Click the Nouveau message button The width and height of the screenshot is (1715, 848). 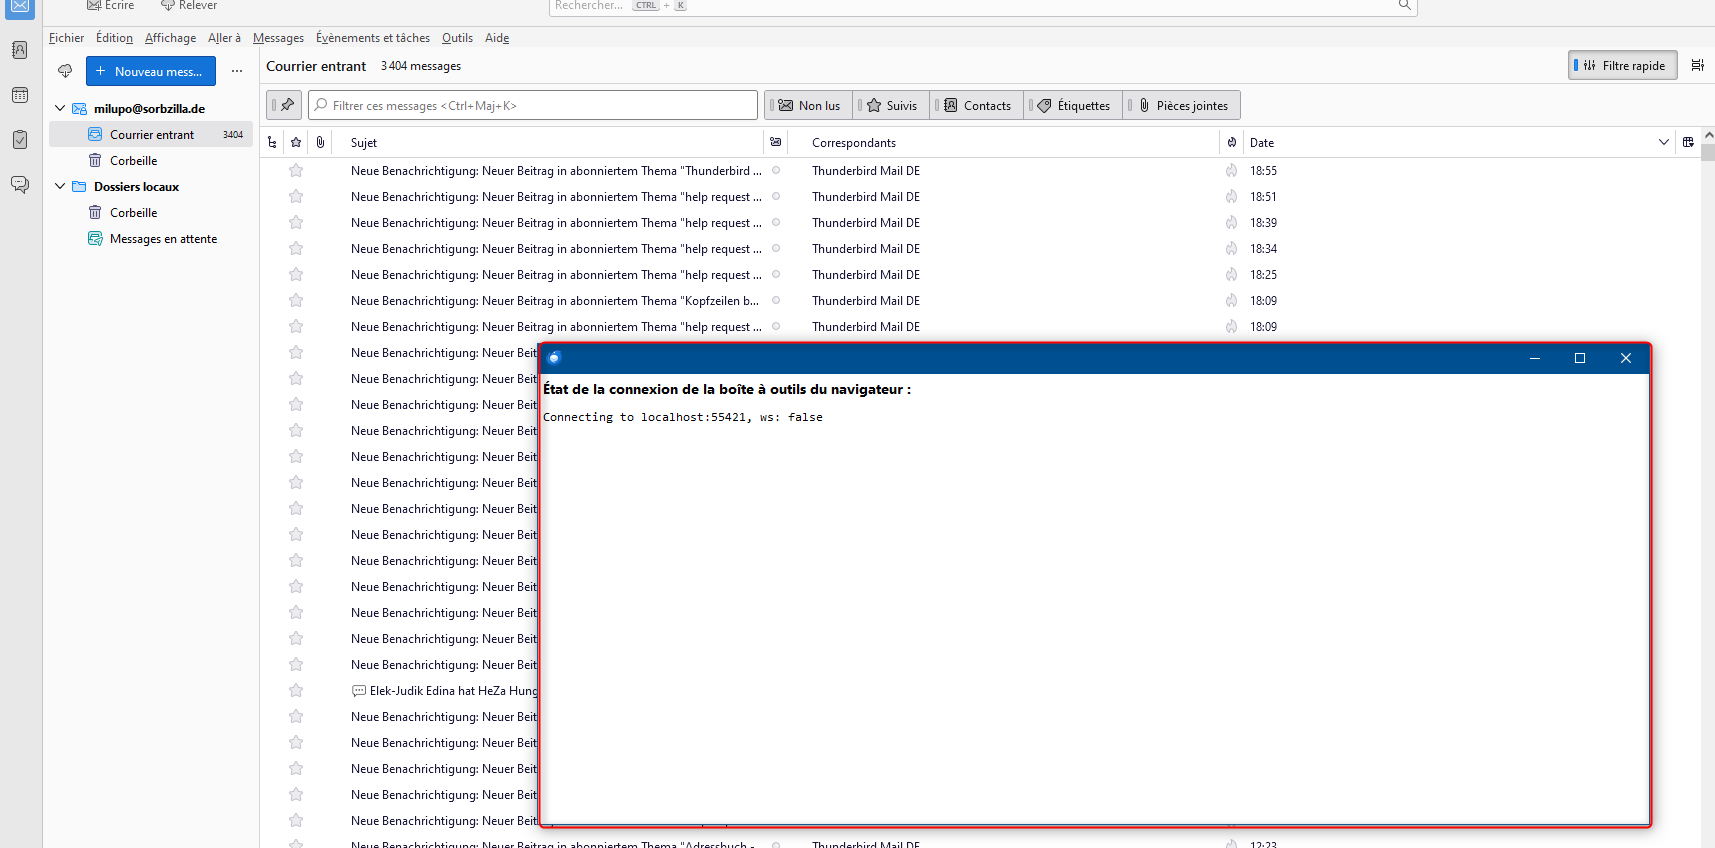151,71
